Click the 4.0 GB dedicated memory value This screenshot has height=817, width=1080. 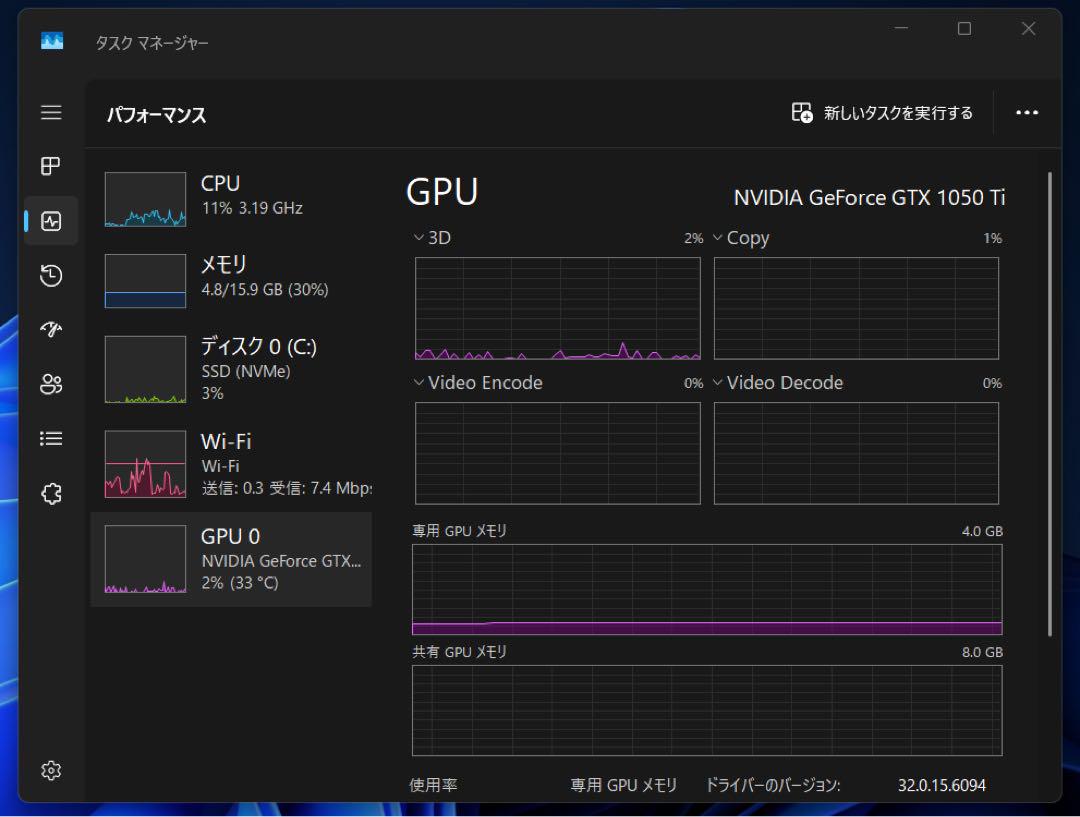[x=982, y=531]
